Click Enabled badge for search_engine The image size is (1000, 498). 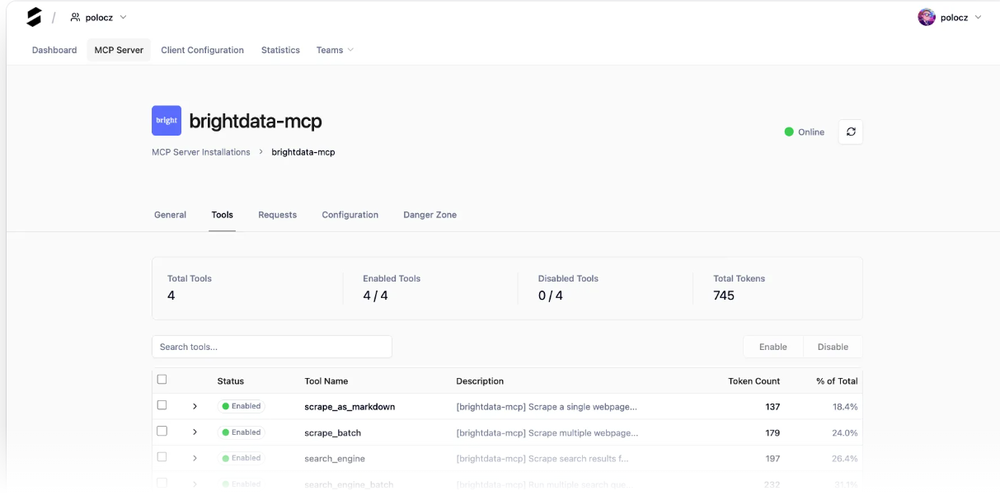(x=241, y=458)
